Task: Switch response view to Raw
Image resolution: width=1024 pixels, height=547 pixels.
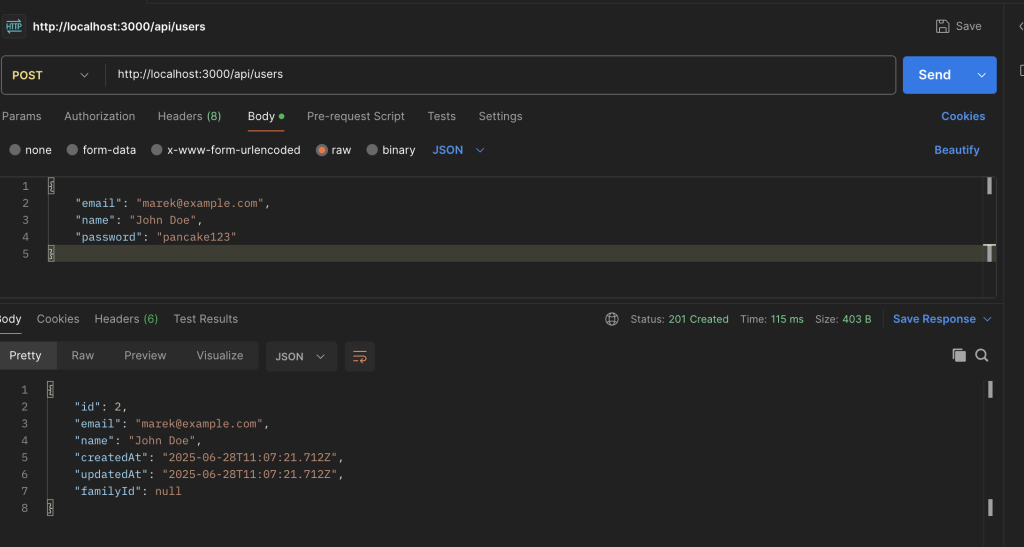Action: point(83,356)
